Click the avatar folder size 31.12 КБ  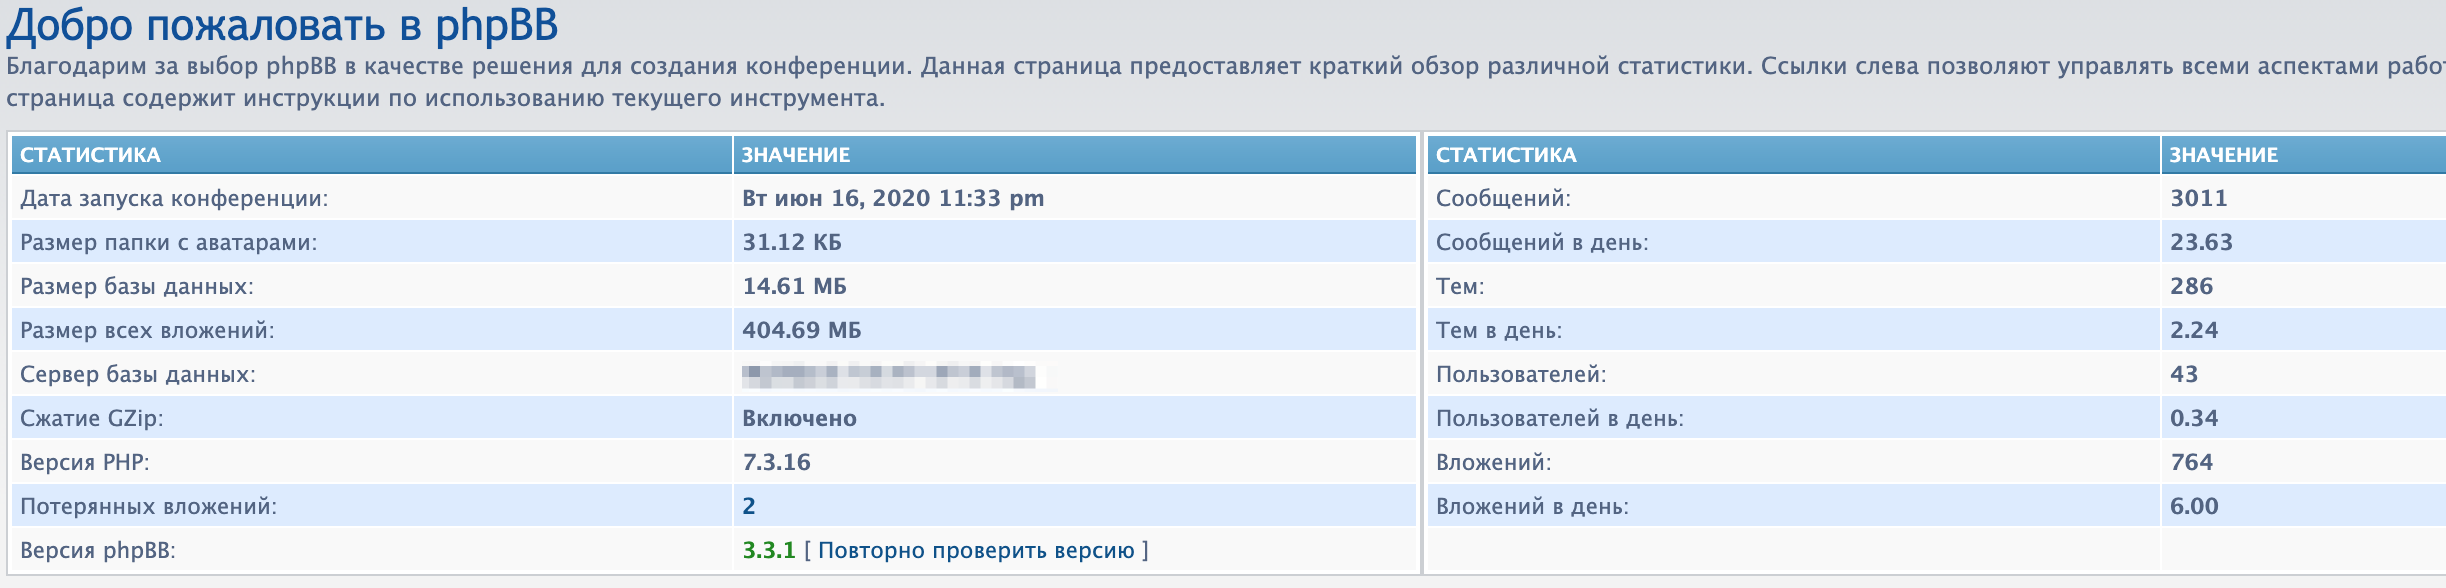pyautogui.click(x=791, y=242)
